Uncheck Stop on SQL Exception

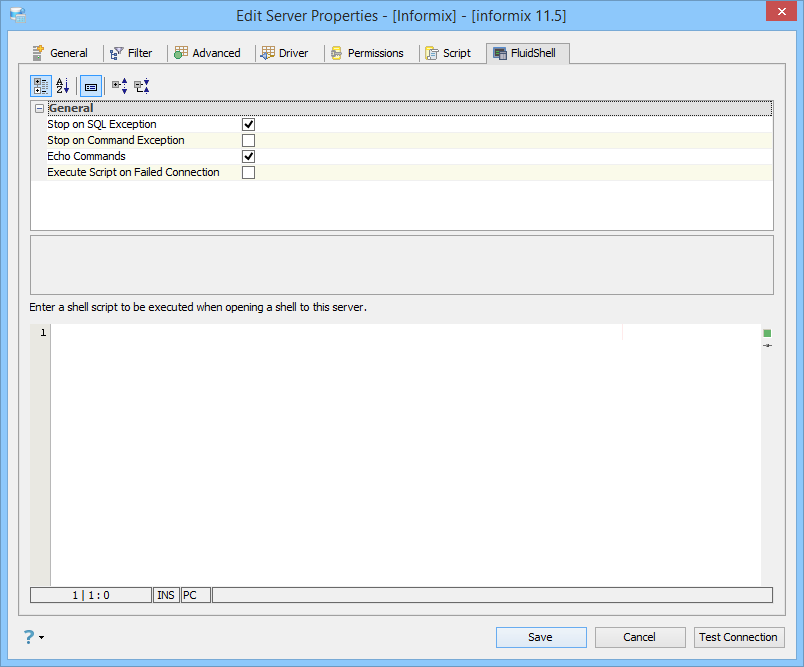[x=248, y=125]
